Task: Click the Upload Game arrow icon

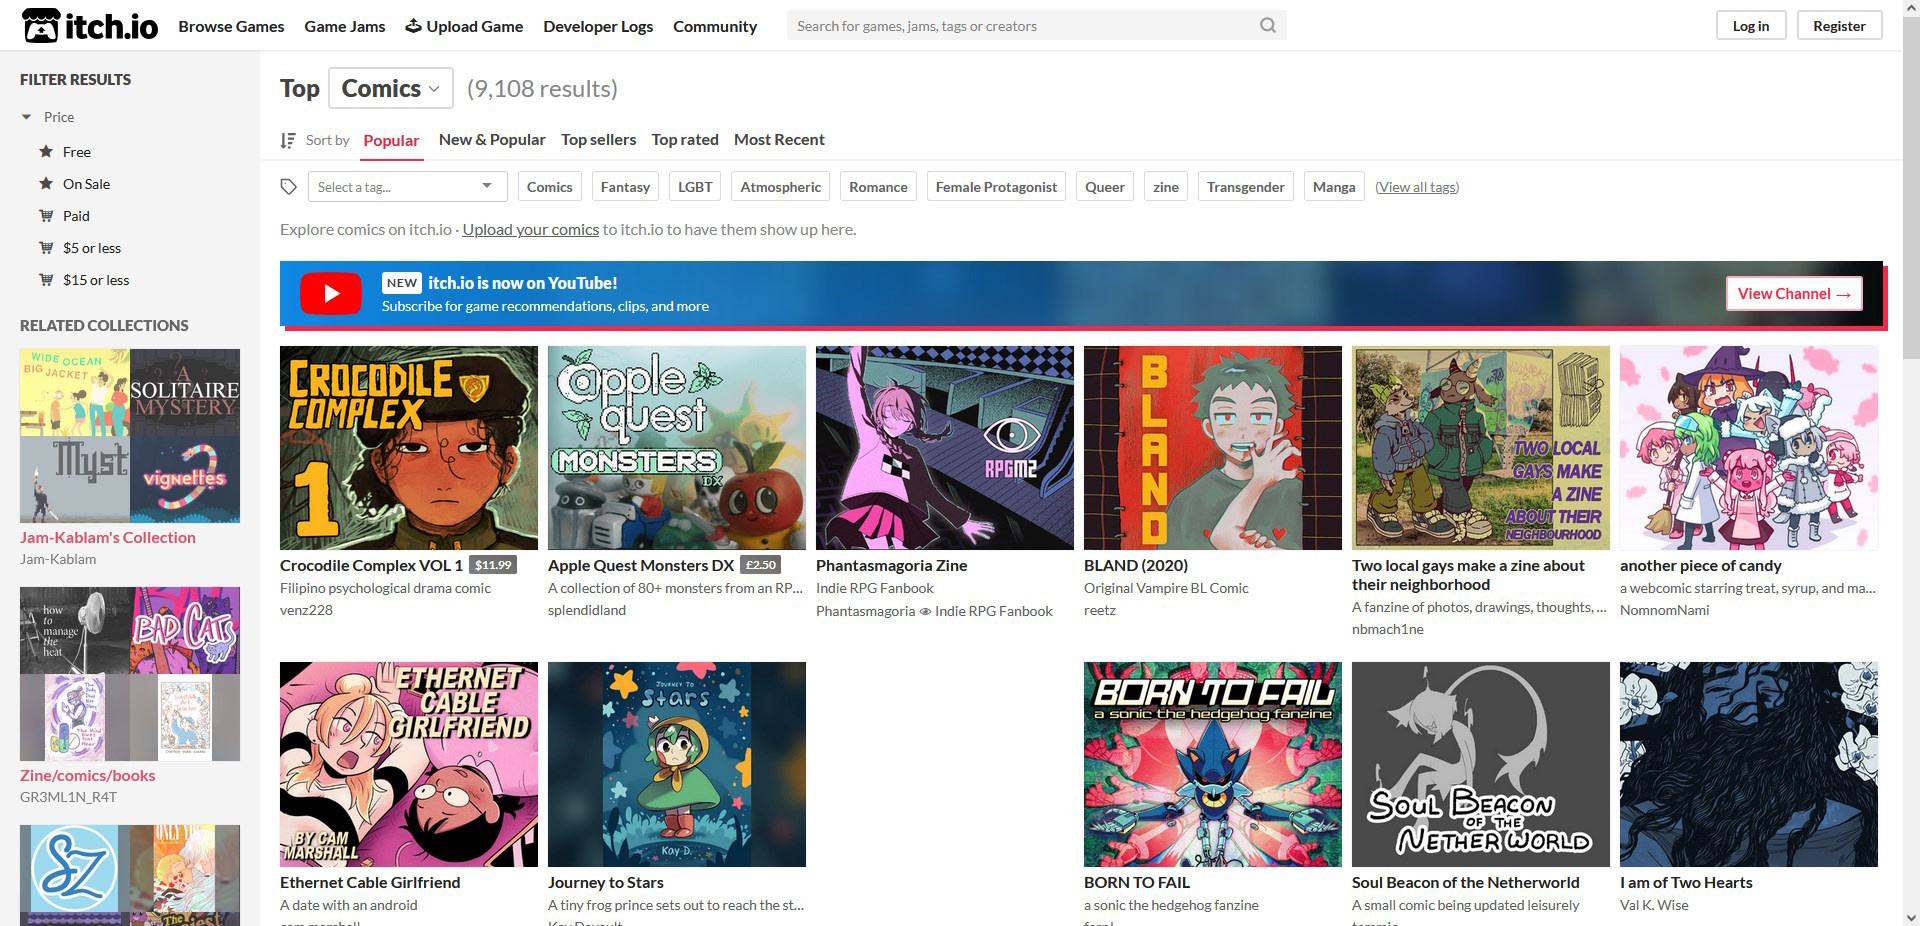Action: coord(413,26)
